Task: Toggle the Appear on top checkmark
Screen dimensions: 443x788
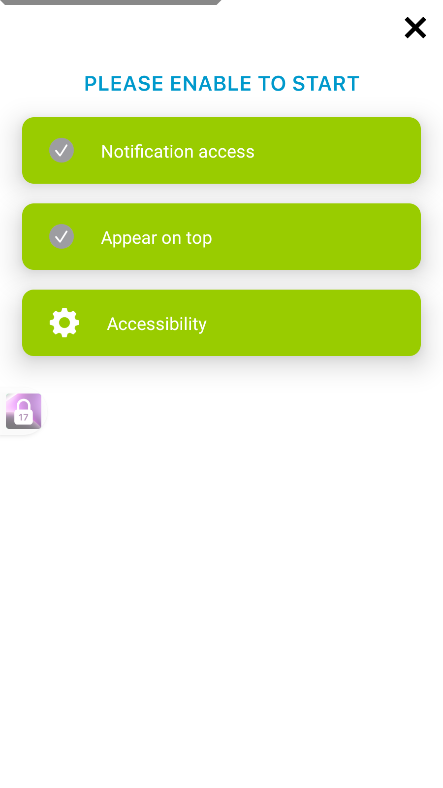Action: (x=61, y=236)
